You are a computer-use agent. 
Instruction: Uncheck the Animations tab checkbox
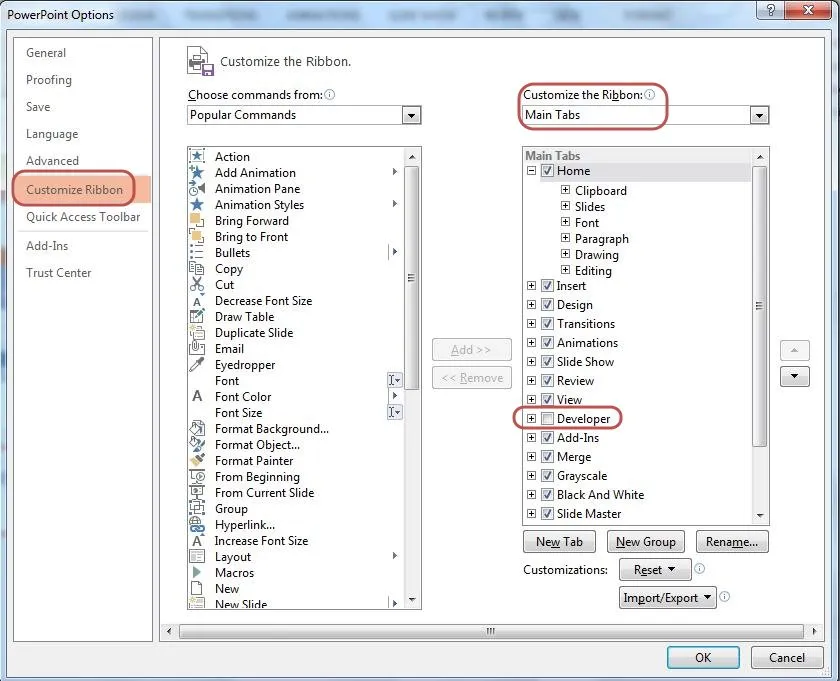[x=547, y=342]
